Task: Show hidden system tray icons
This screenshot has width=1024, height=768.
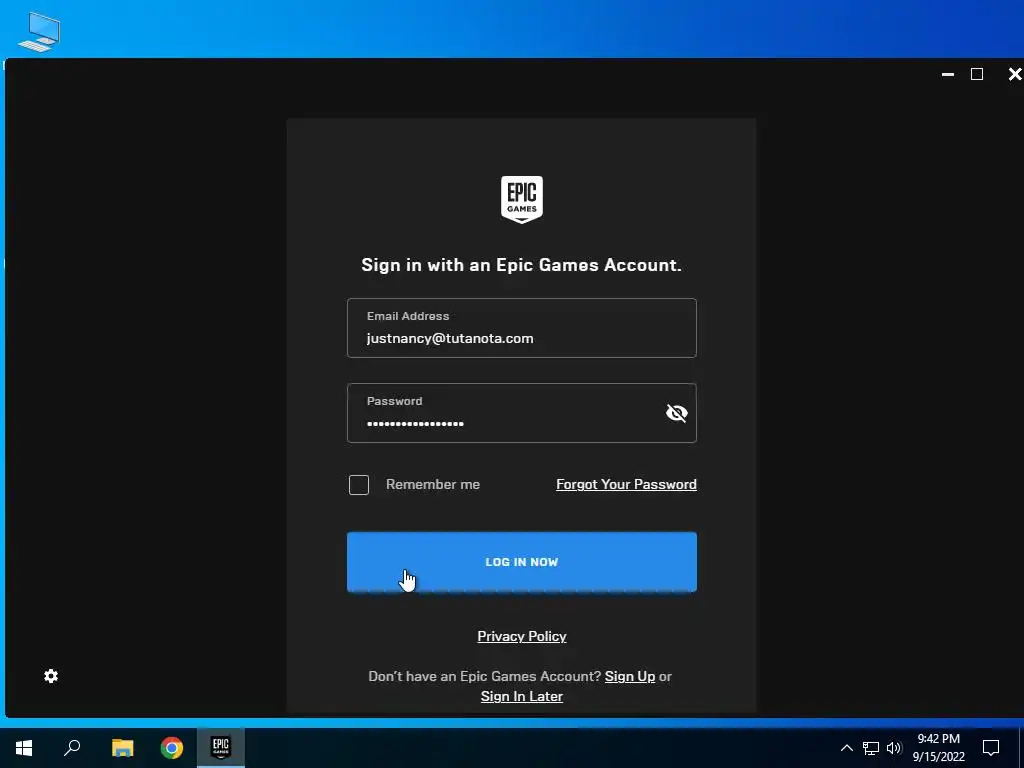Action: click(846, 748)
